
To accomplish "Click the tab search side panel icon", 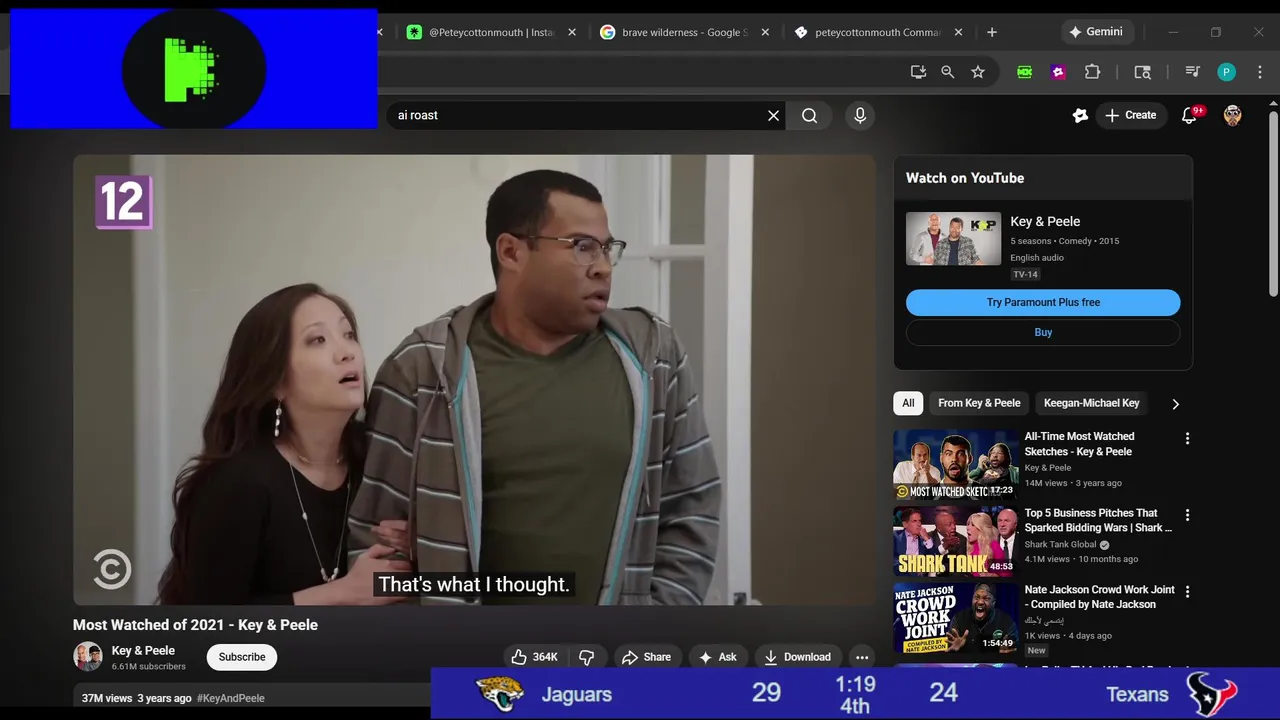I will (1142, 72).
